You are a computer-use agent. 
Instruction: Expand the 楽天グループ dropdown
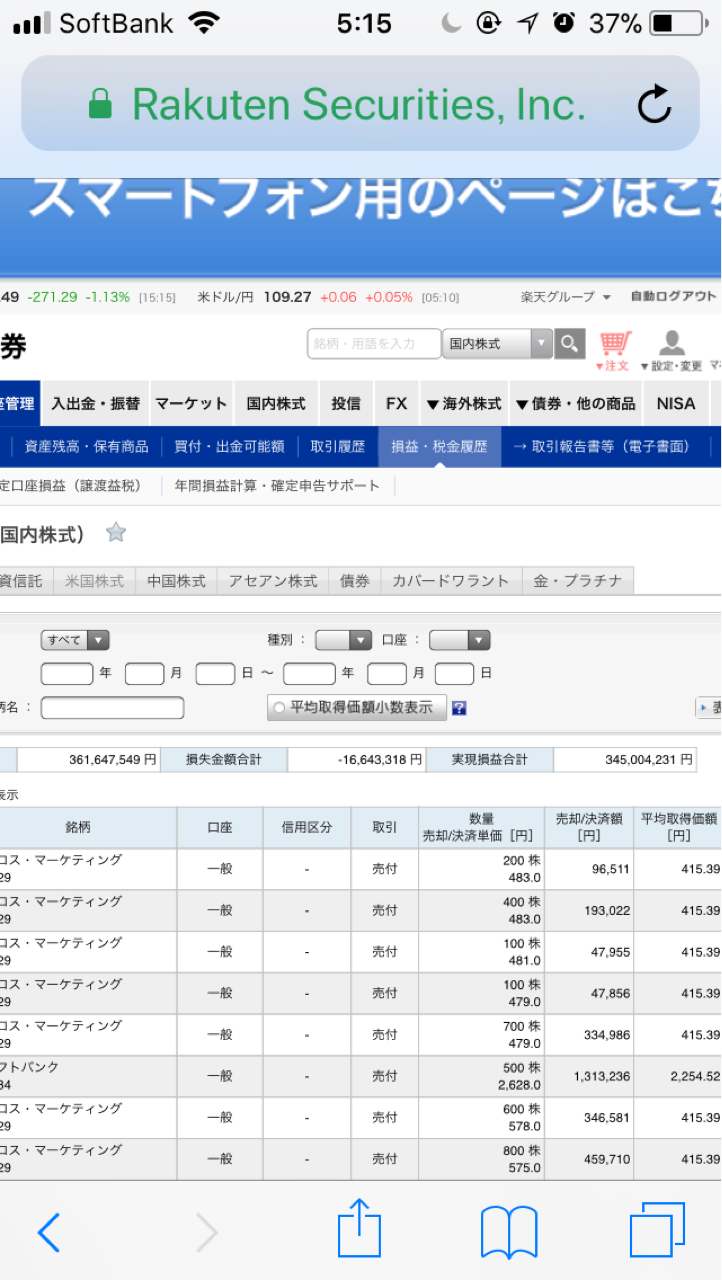coord(566,297)
